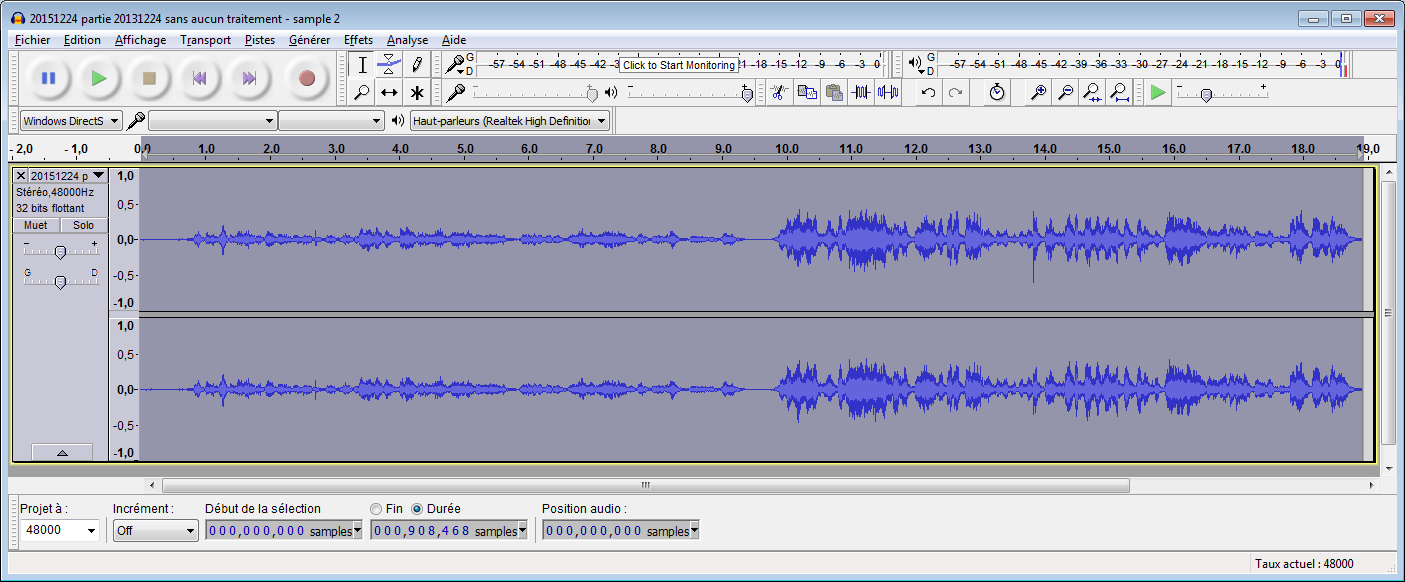Close the track with the X button
The width and height of the screenshot is (1405, 582).
[x=21, y=175]
